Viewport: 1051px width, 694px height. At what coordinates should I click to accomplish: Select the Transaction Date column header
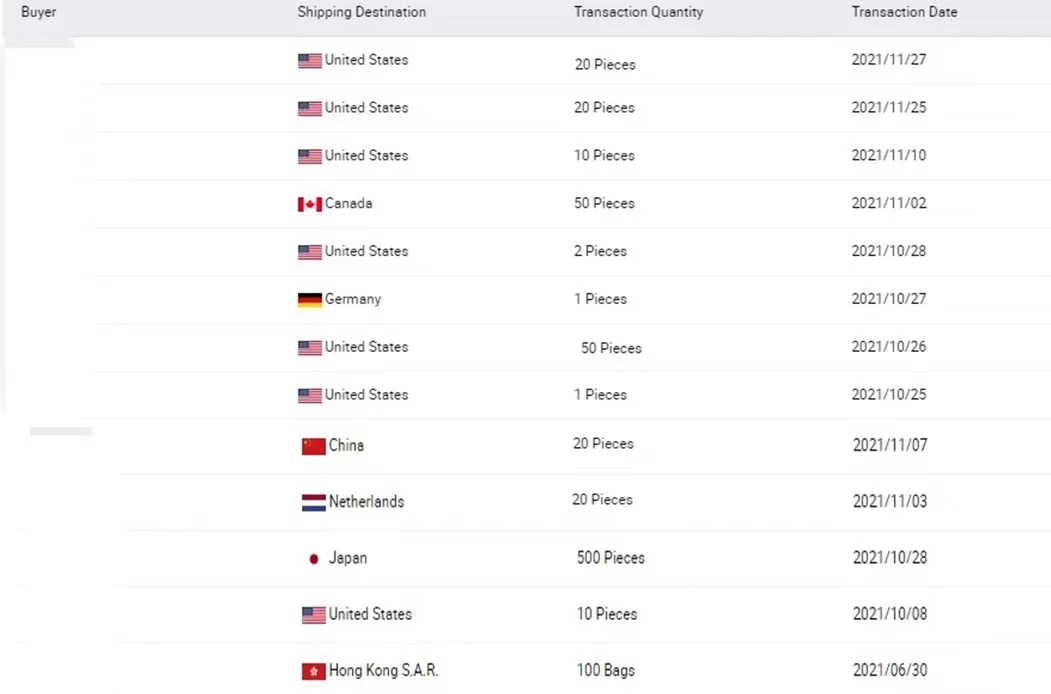pyautogui.click(x=904, y=12)
